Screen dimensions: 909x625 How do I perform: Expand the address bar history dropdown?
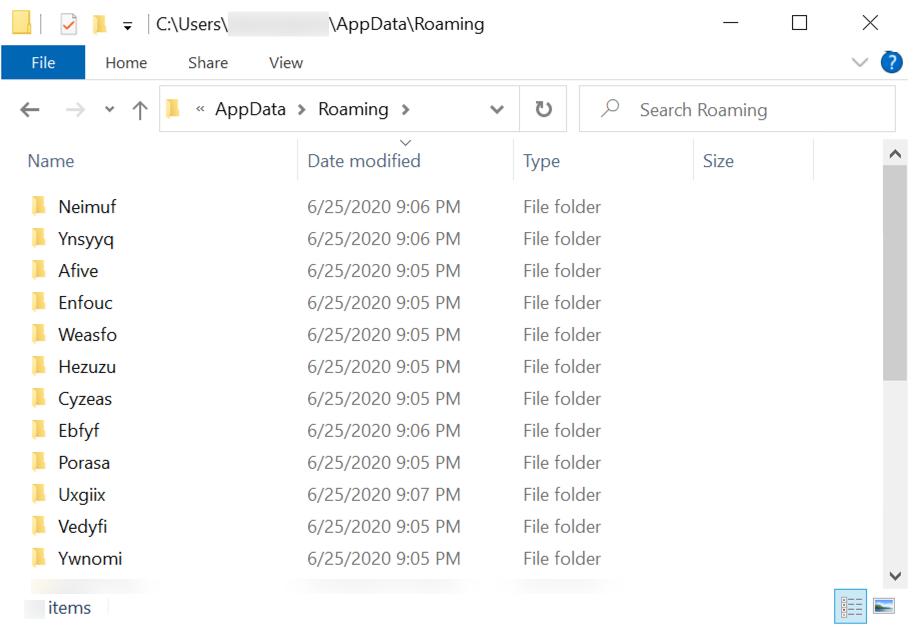pyautogui.click(x=497, y=109)
